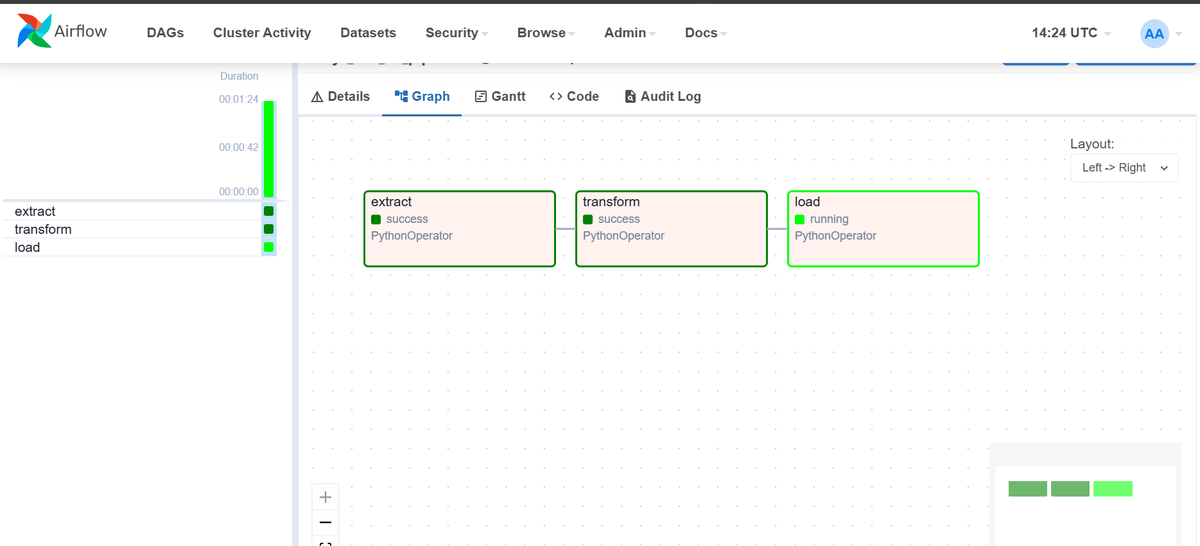
Task: Click the 00:01:24 duration label
Action: click(x=238, y=99)
